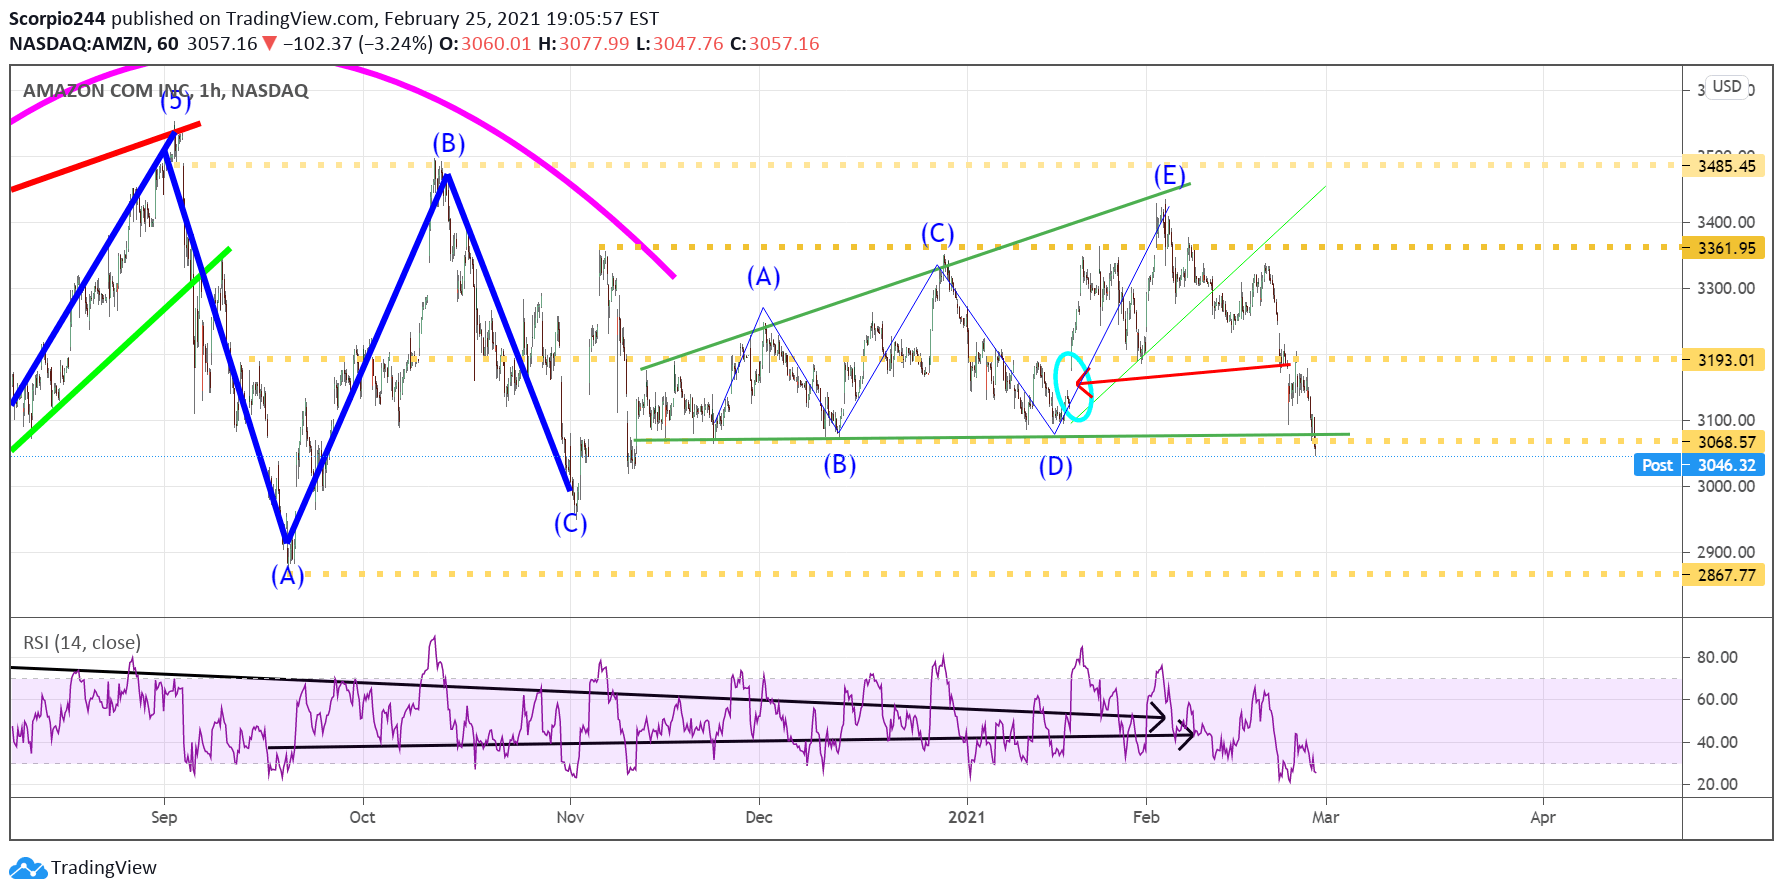Image resolution: width=1783 pixels, height=895 pixels.
Task: Click the Oct label on time axis
Action: [x=363, y=817]
